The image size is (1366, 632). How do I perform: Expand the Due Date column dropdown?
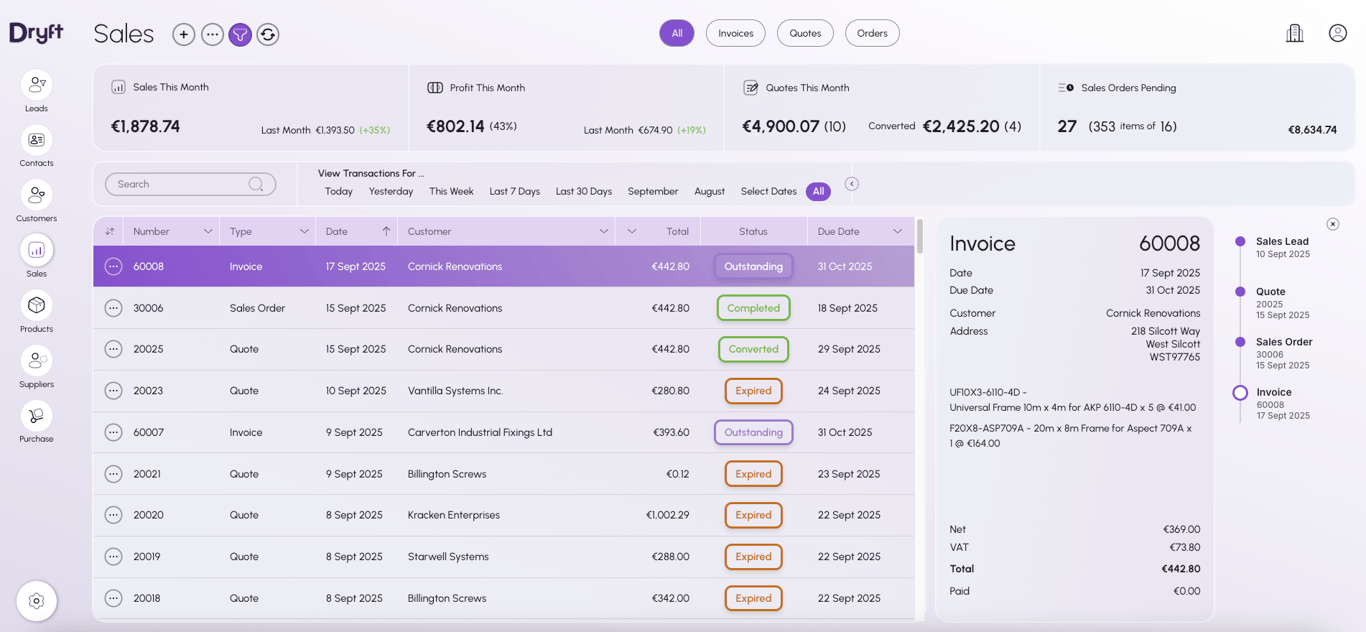point(897,231)
